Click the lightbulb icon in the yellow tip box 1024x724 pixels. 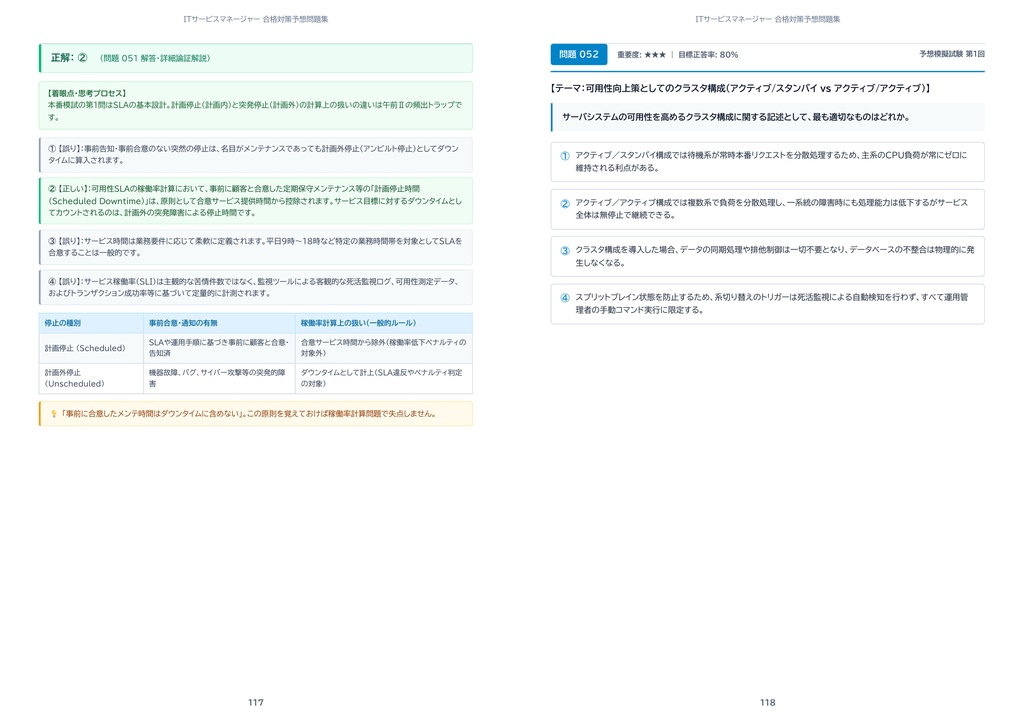54,414
